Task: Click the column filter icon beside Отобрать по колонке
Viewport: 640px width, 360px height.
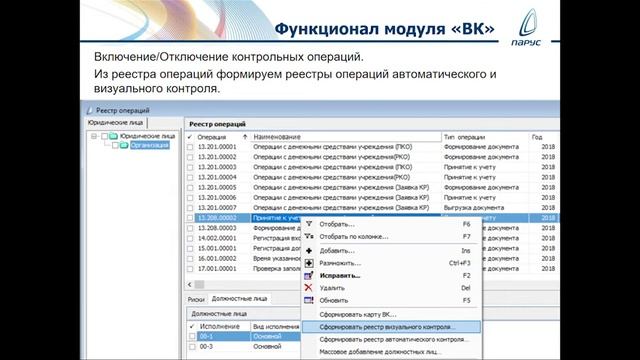Action: [309, 236]
